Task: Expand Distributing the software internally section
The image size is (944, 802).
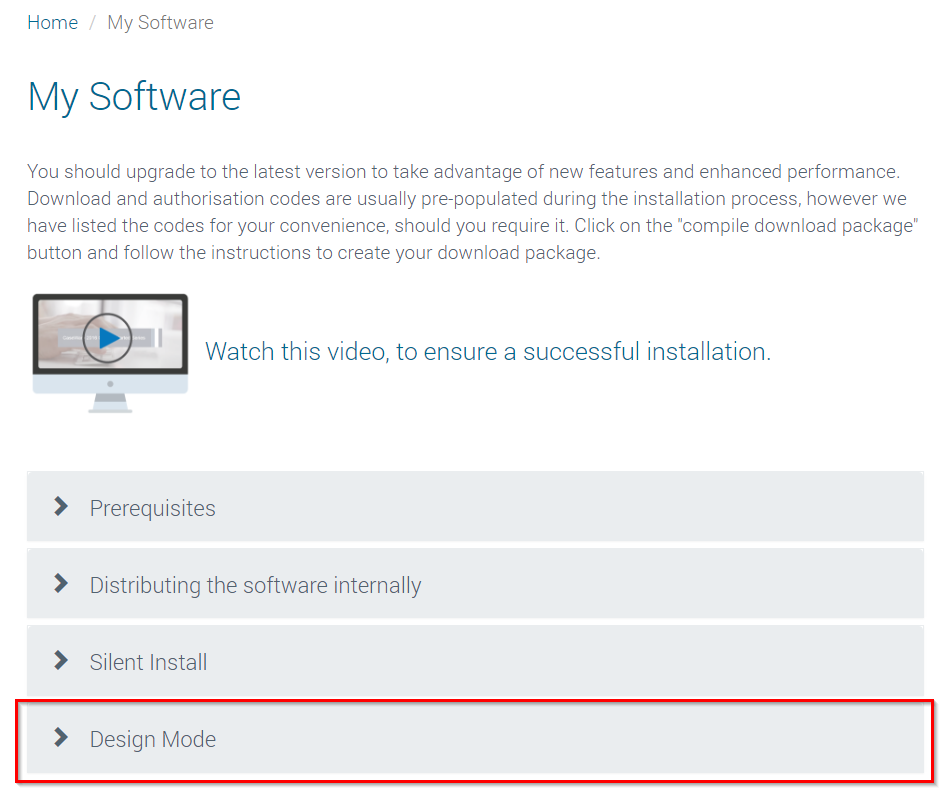Action: (x=255, y=585)
